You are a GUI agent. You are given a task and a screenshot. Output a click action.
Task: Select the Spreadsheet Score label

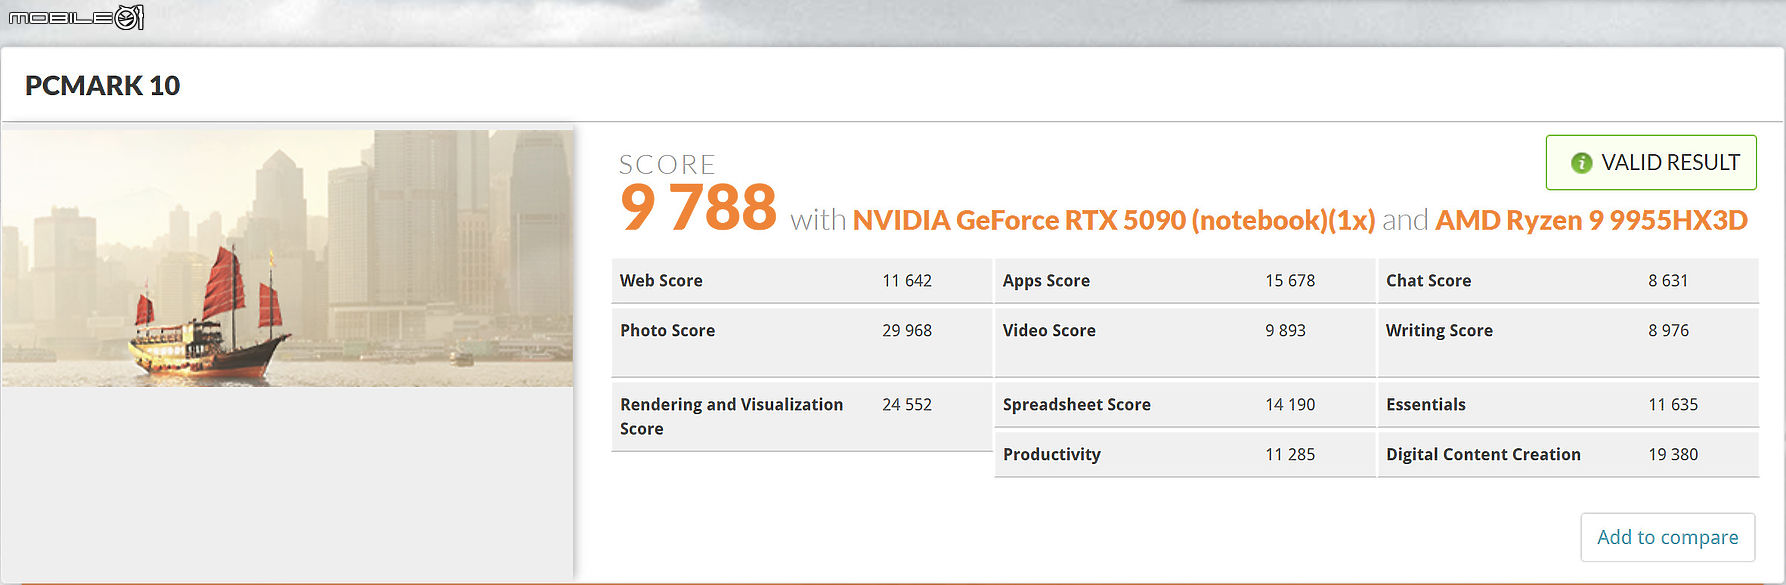pos(1077,405)
